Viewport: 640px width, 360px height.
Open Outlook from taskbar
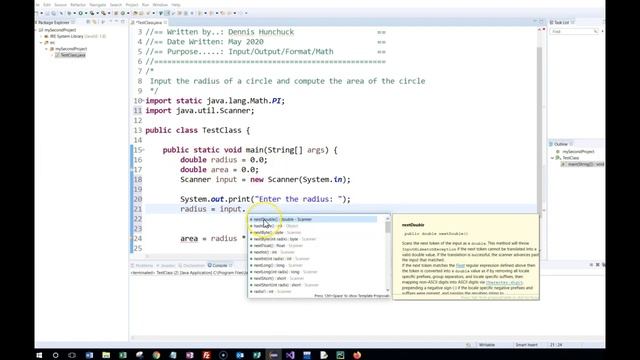pyautogui.click(x=240, y=355)
